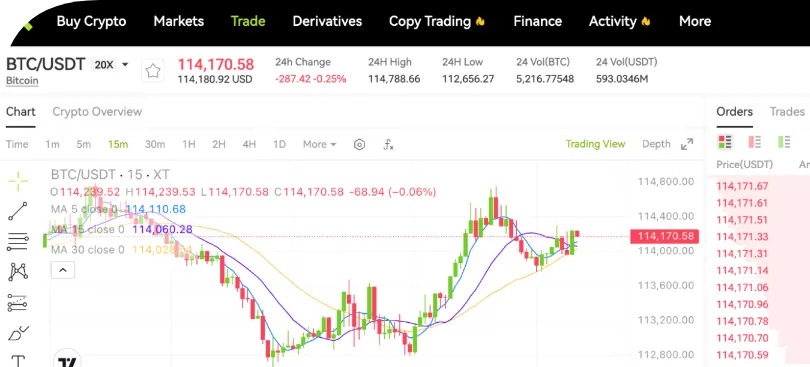The height and width of the screenshot is (367, 810).
Task: Collapse the indicator legend chevron
Action: tap(63, 270)
